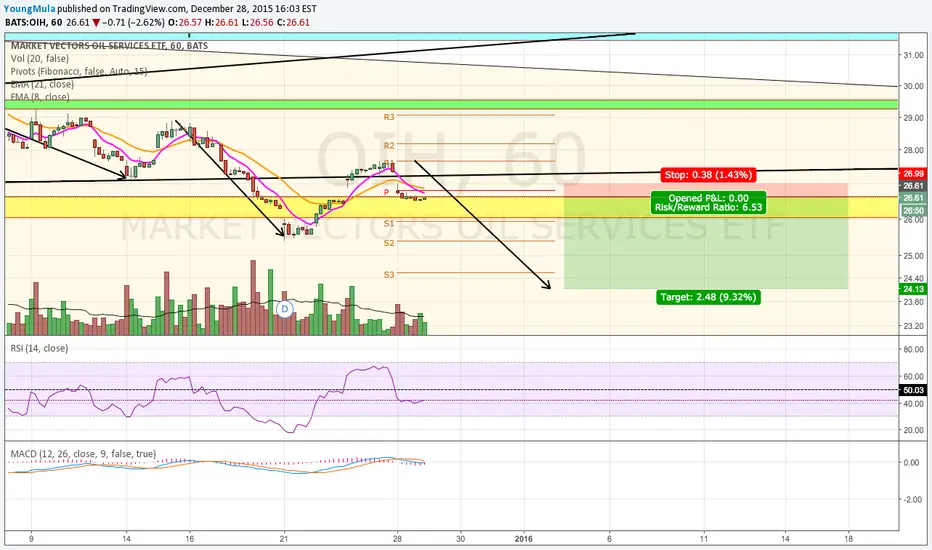Click the 28 date label on the time axis
Screen dimensions: 932x550
coord(397,539)
